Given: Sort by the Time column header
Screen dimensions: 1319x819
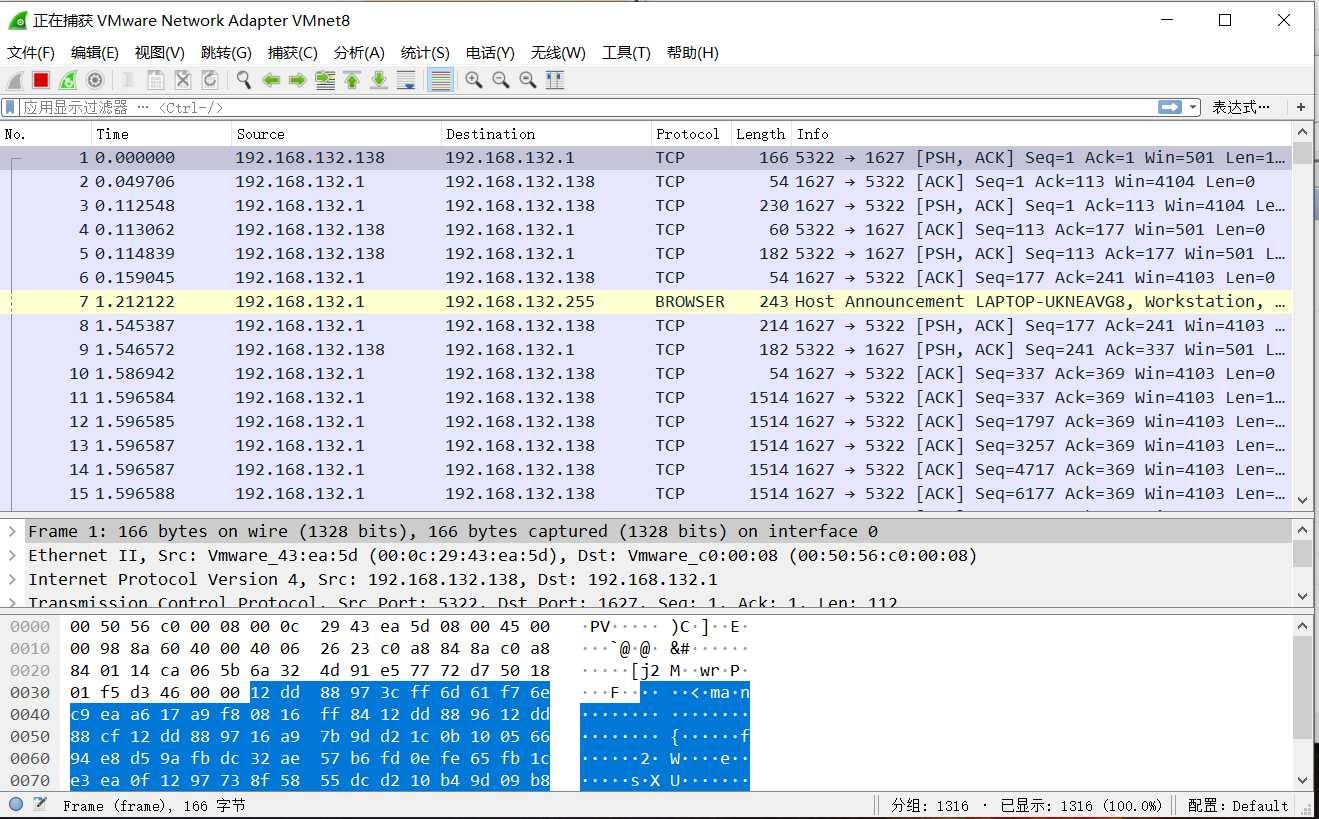Looking at the screenshot, I should (x=162, y=133).
